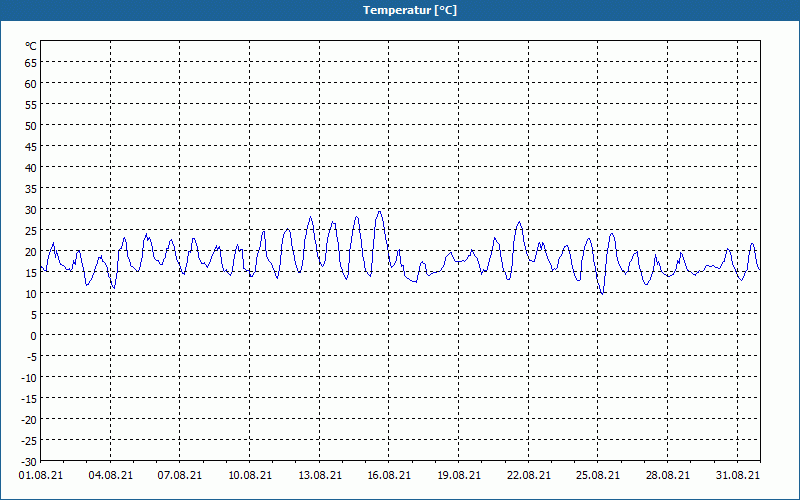Select date label 04.08.21
This screenshot has height=500, width=800.
(111, 475)
